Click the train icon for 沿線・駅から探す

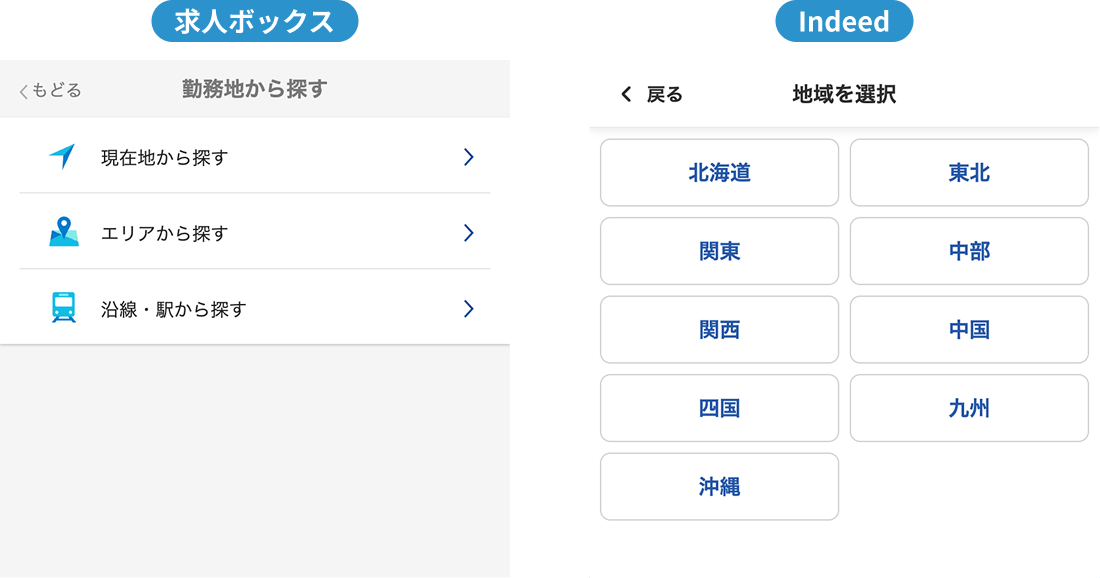point(64,308)
